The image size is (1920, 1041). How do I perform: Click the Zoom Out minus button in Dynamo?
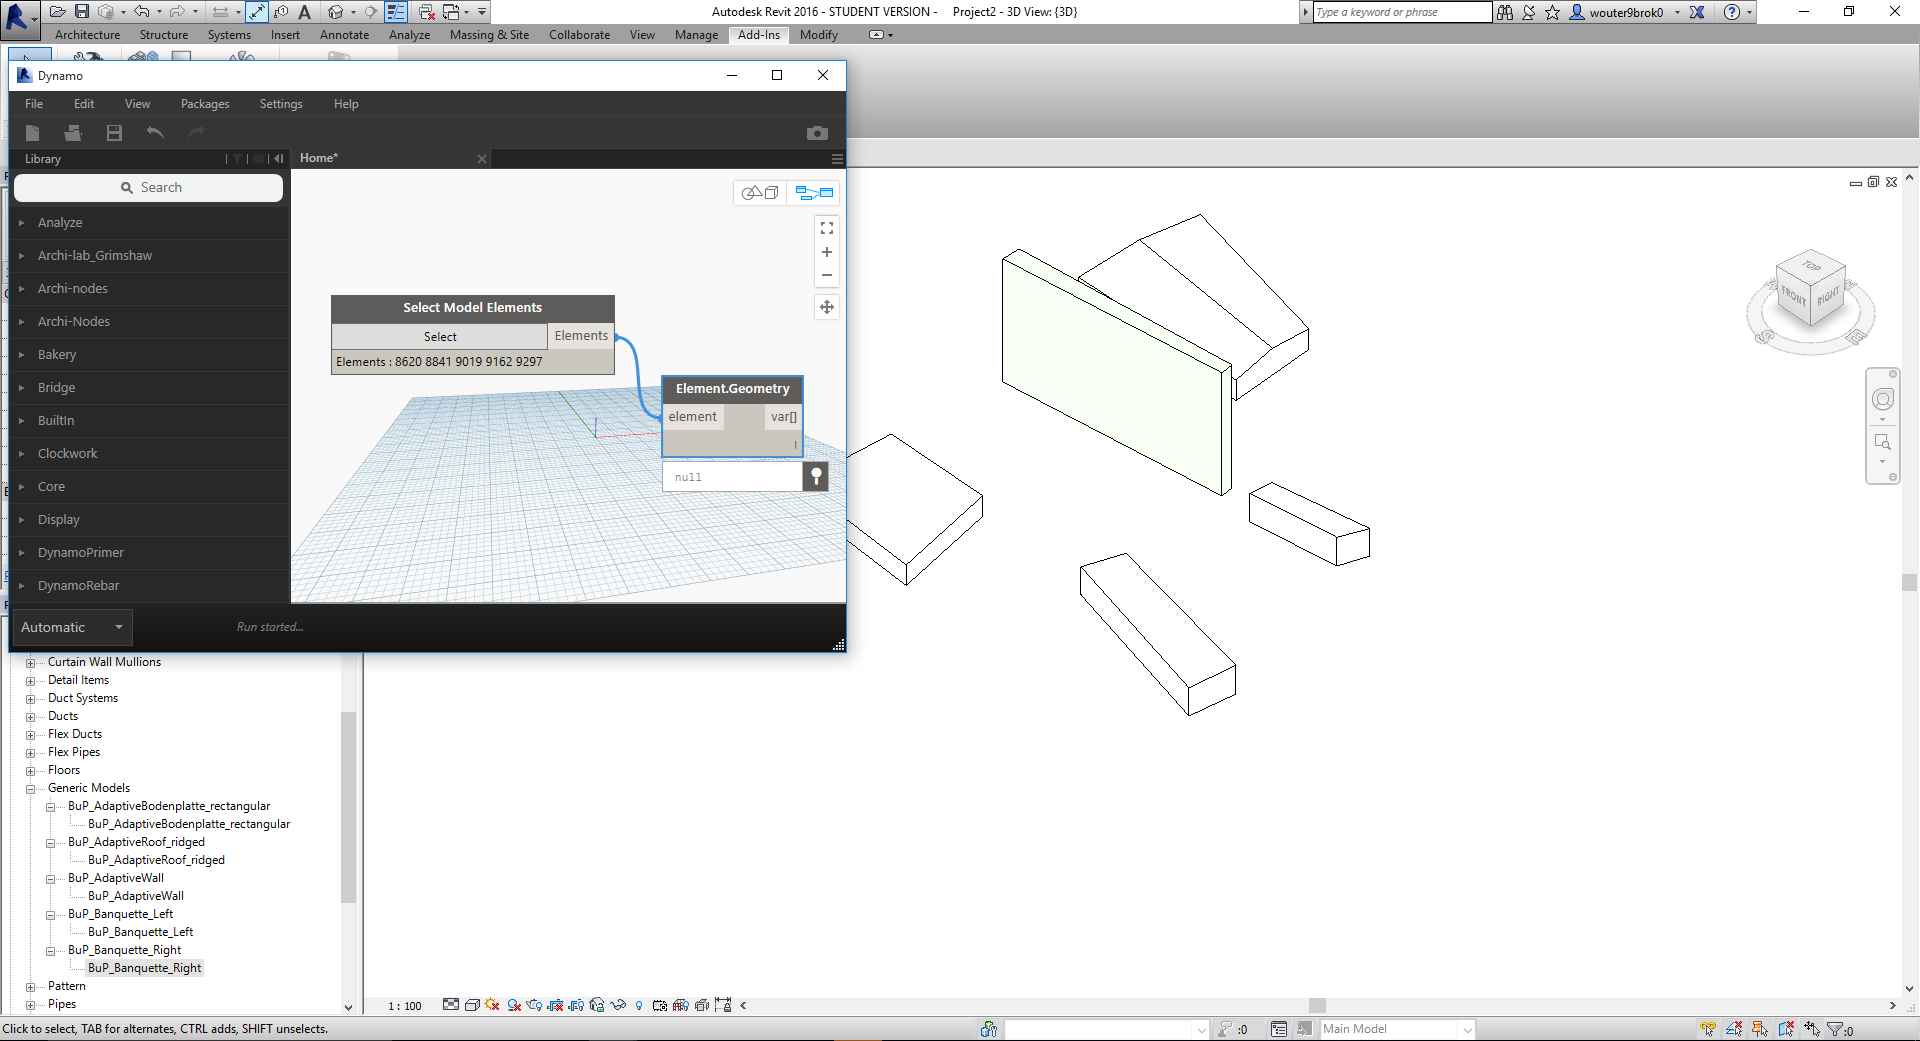click(x=827, y=275)
